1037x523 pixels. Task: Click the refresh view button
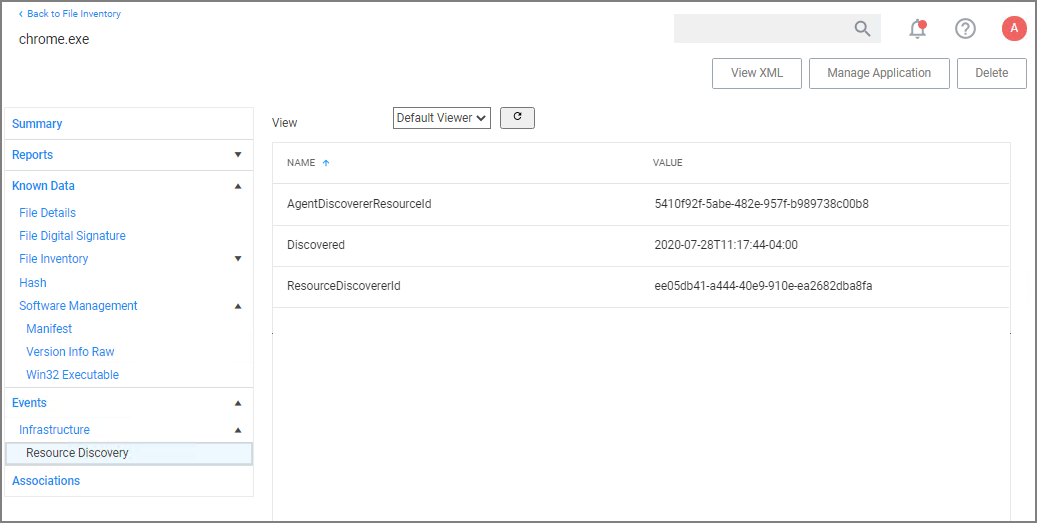(x=517, y=118)
